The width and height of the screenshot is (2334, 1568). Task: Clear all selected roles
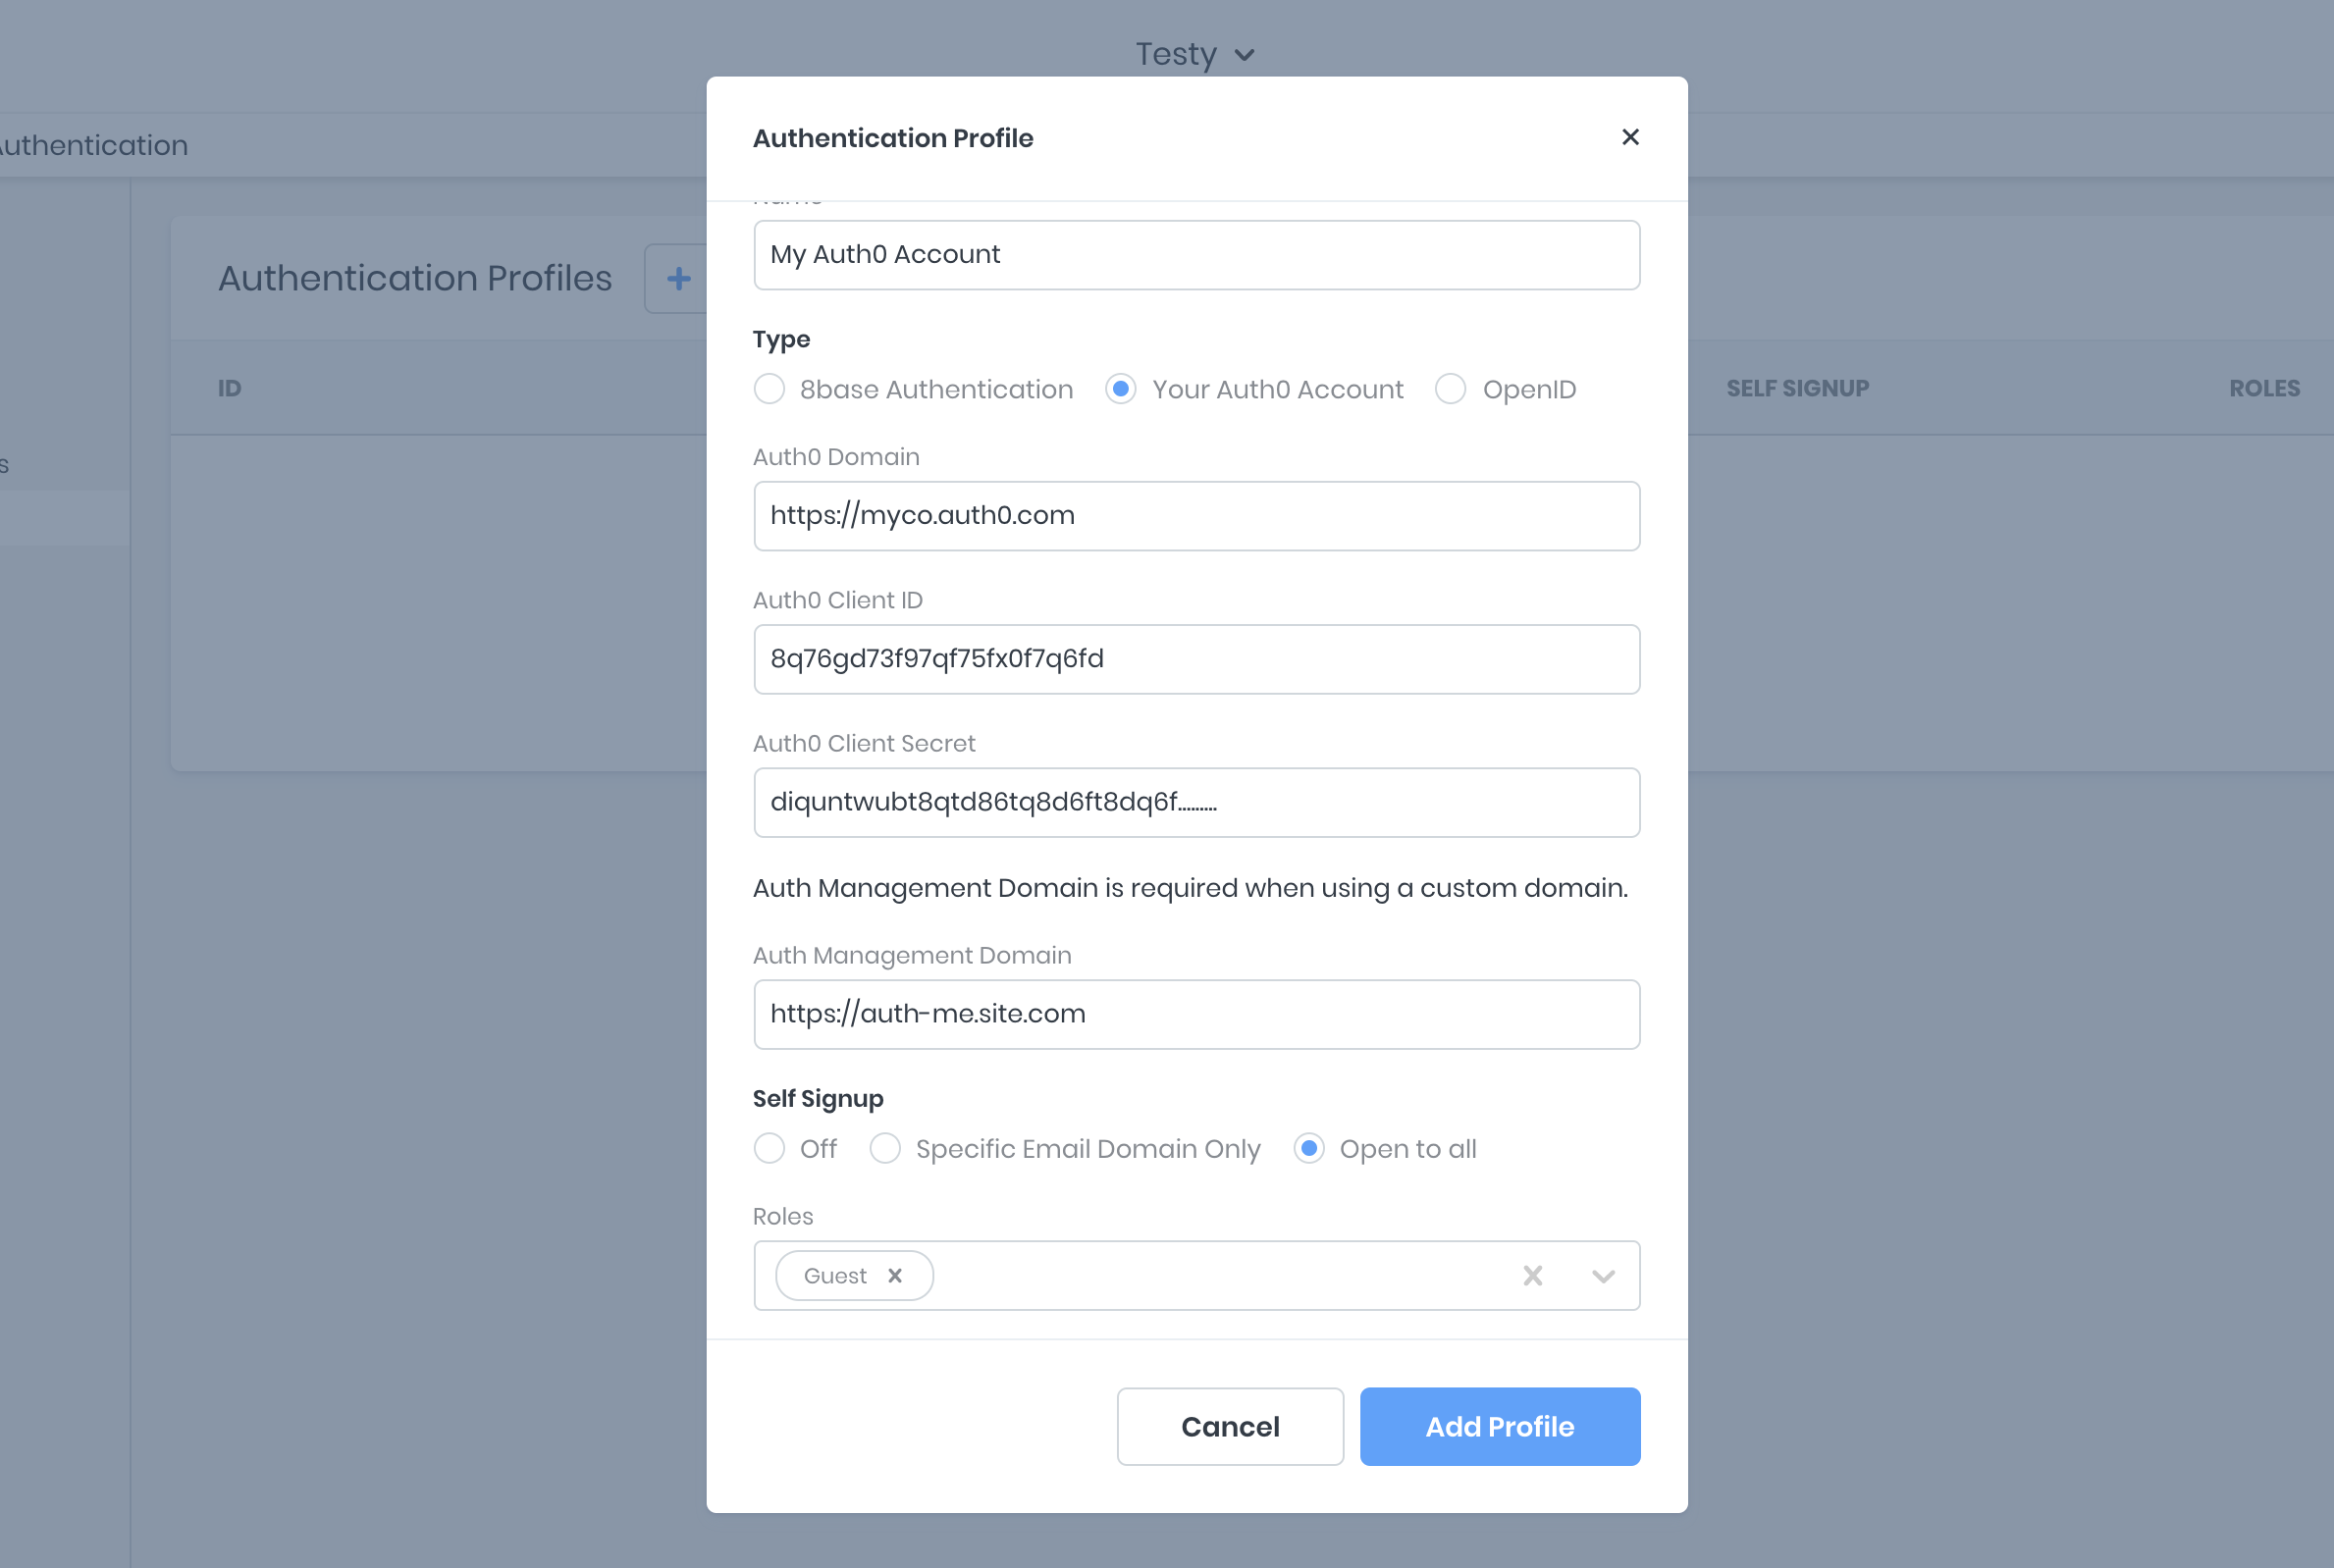[x=1532, y=1275]
